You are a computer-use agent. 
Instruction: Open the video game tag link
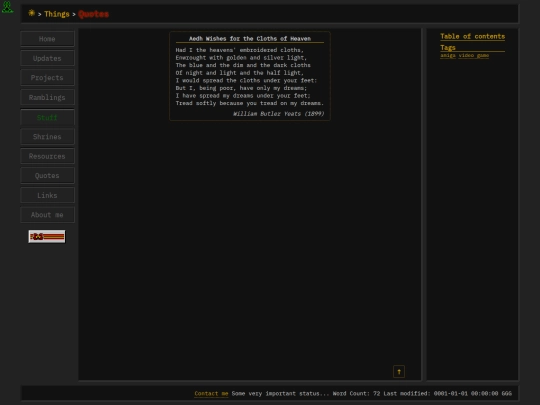pos(474,55)
